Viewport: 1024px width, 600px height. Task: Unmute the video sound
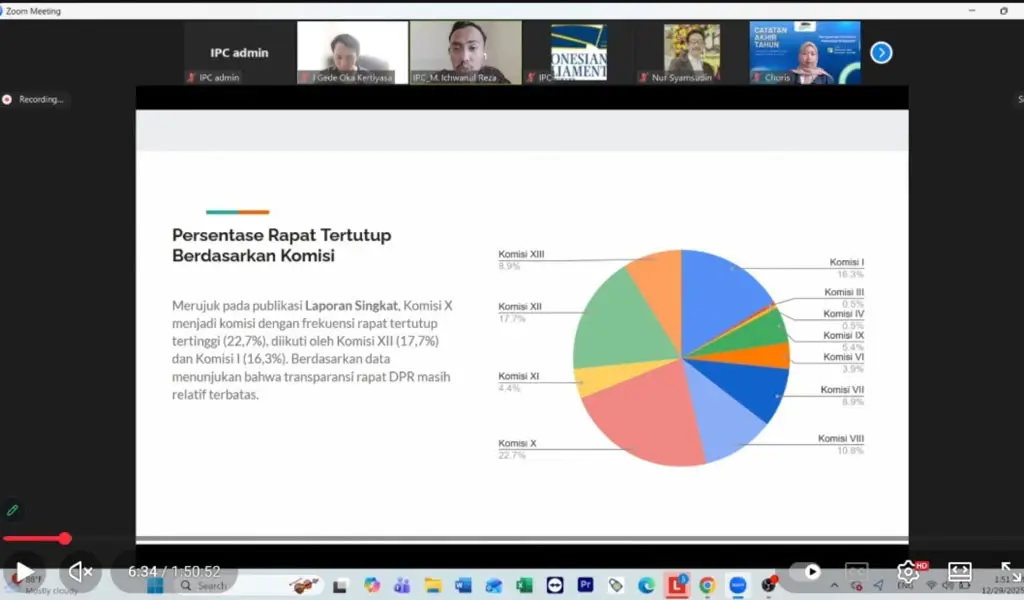(x=80, y=571)
